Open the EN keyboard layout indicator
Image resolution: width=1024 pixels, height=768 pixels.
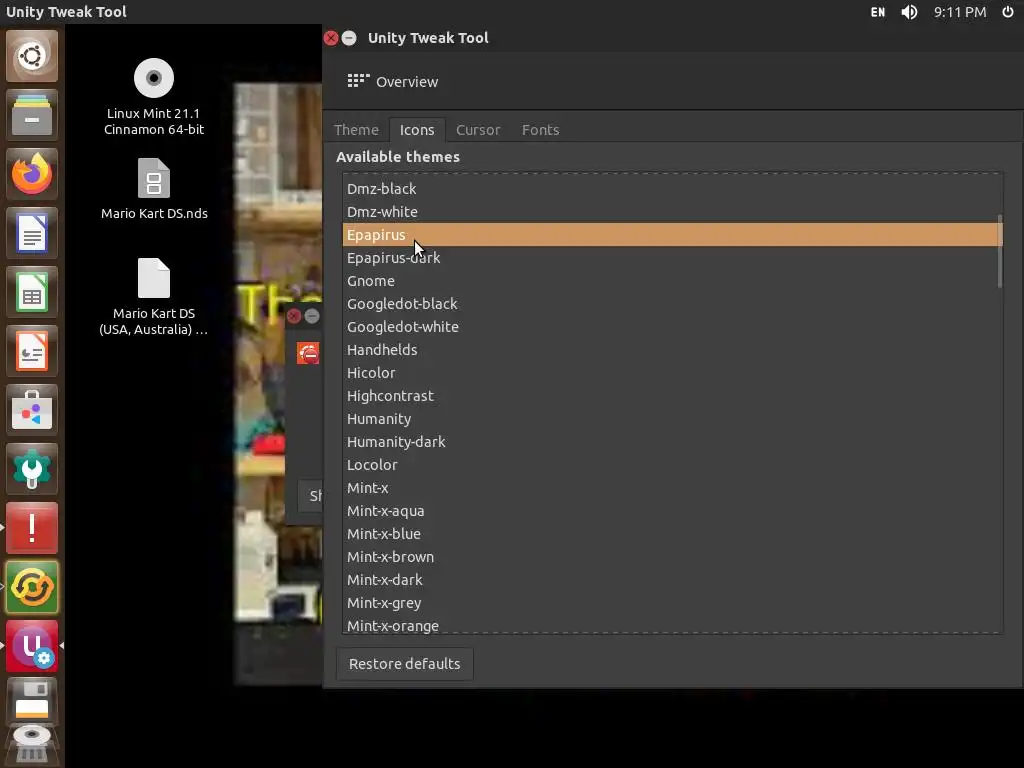pyautogui.click(x=878, y=12)
